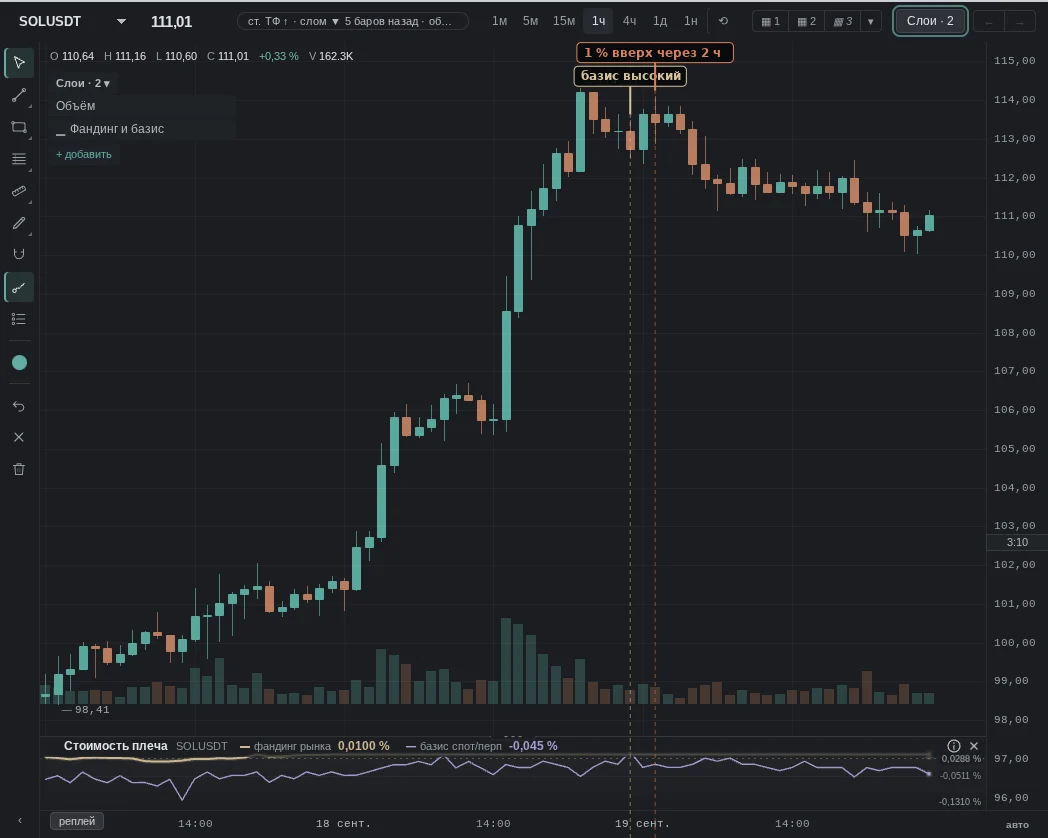Screen dimensions: 1048x838
Task: Click the current price 111,01 in header
Action: point(172,21)
